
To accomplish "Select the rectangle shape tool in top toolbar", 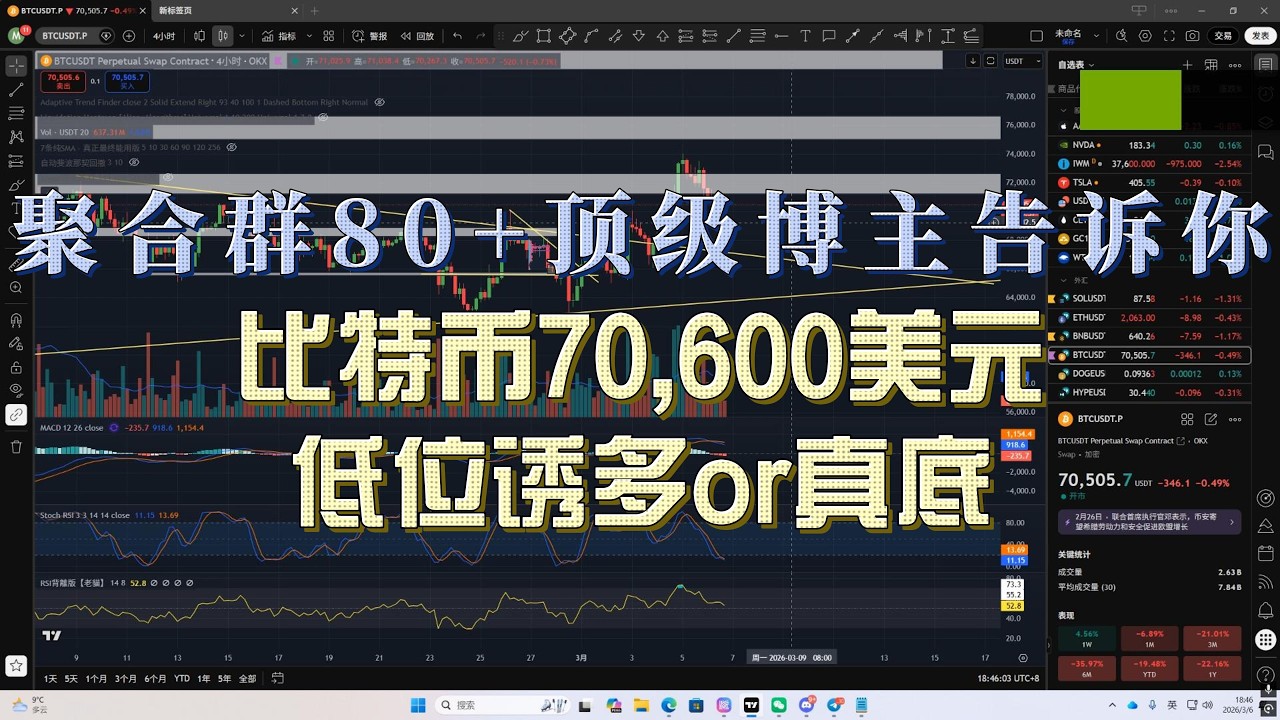I will pos(543,35).
